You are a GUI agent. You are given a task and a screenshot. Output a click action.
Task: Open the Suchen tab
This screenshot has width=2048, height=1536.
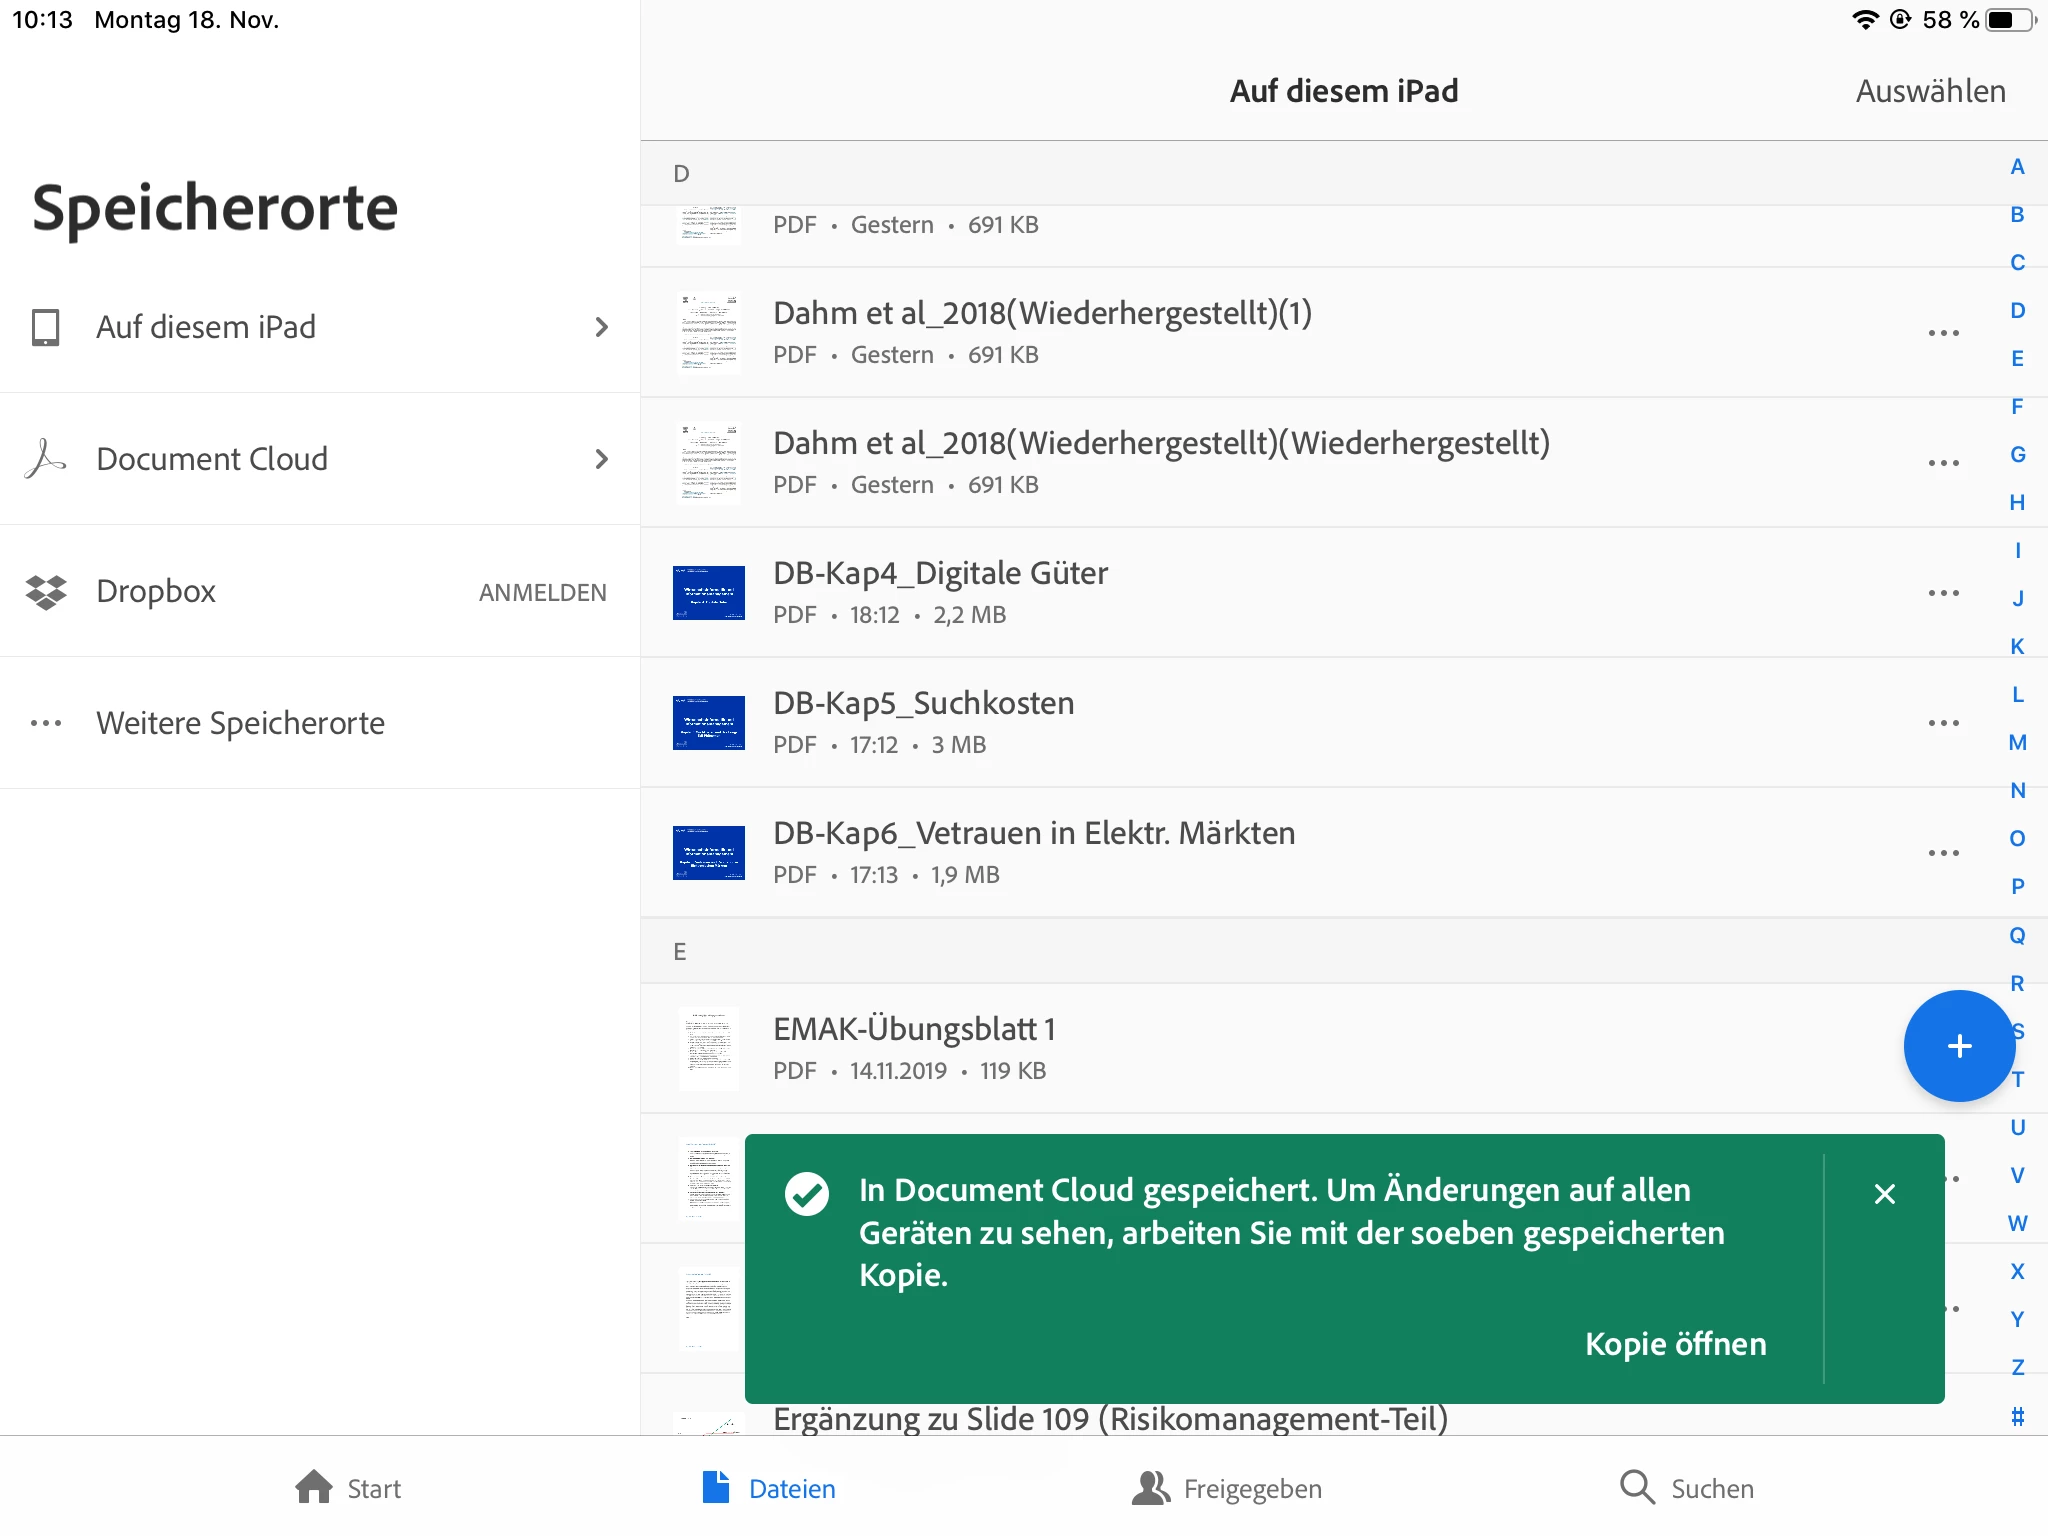tap(1687, 1488)
